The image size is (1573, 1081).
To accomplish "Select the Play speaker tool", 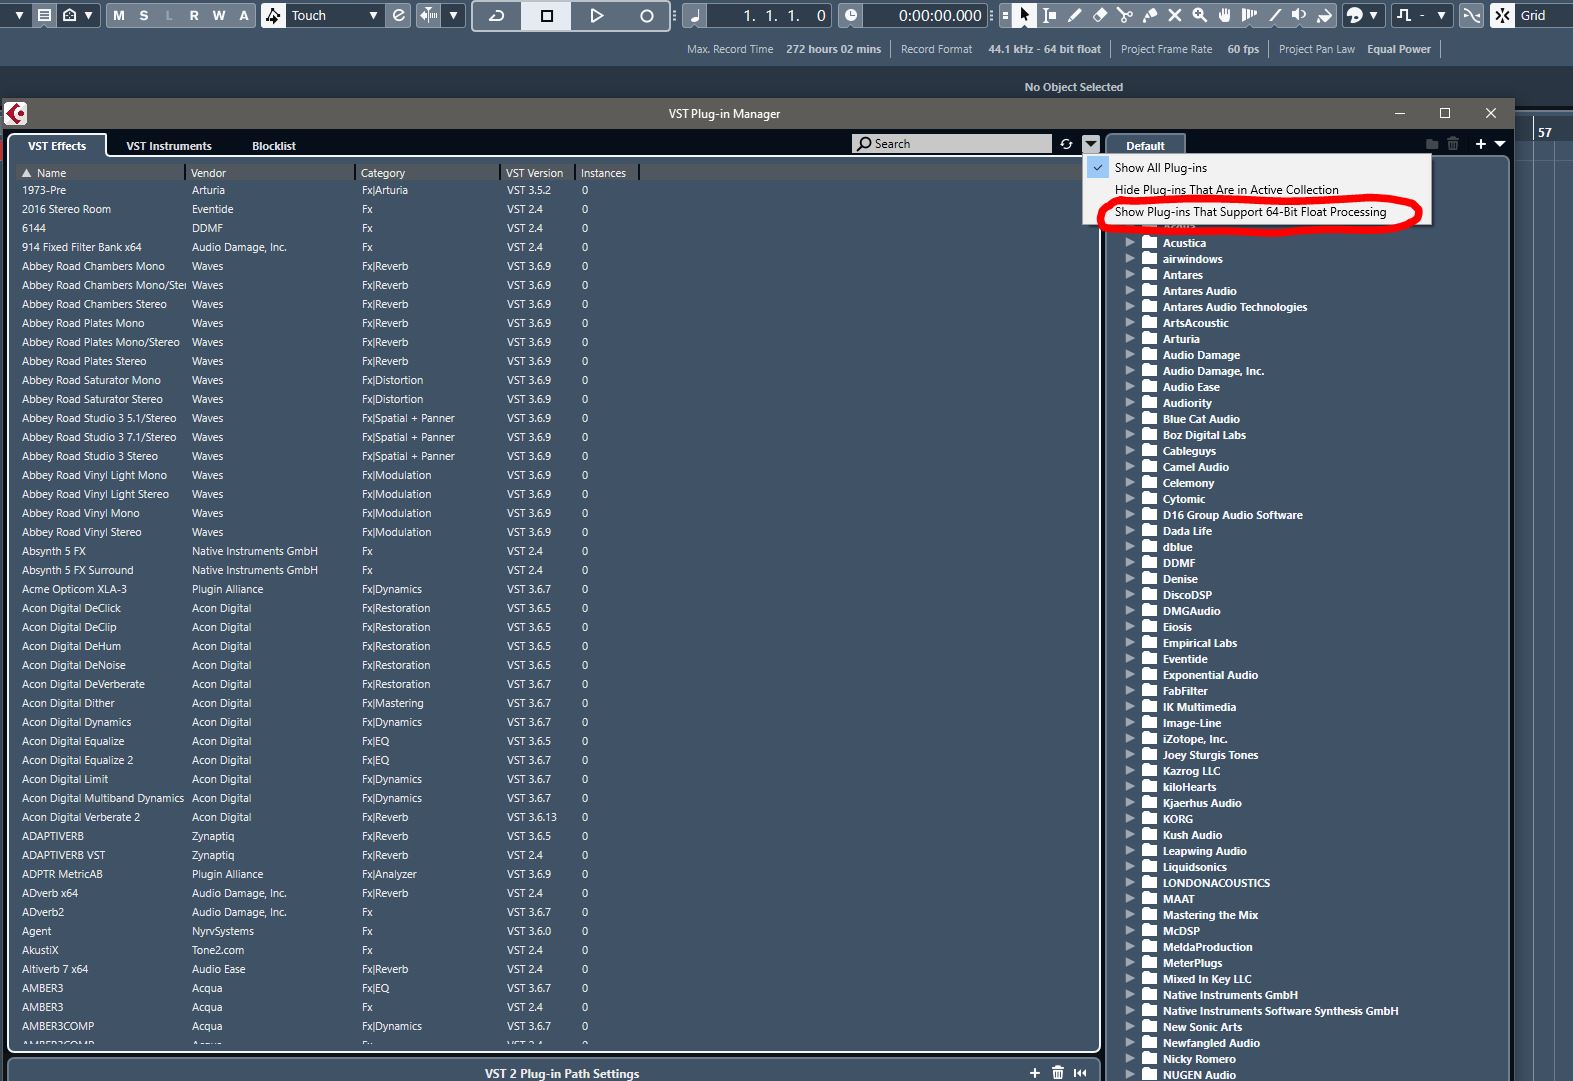I will point(1299,15).
